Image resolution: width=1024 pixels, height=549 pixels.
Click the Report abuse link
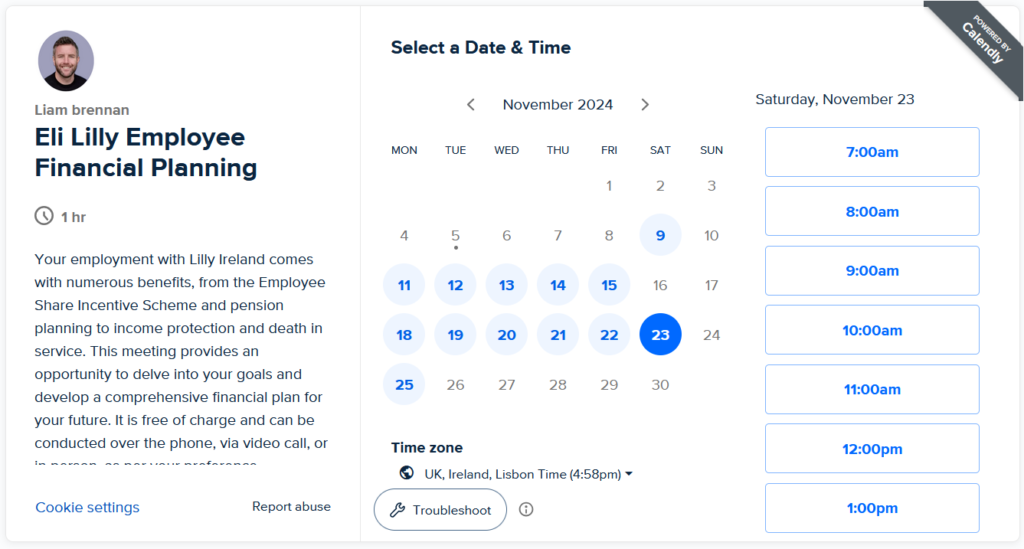click(291, 507)
